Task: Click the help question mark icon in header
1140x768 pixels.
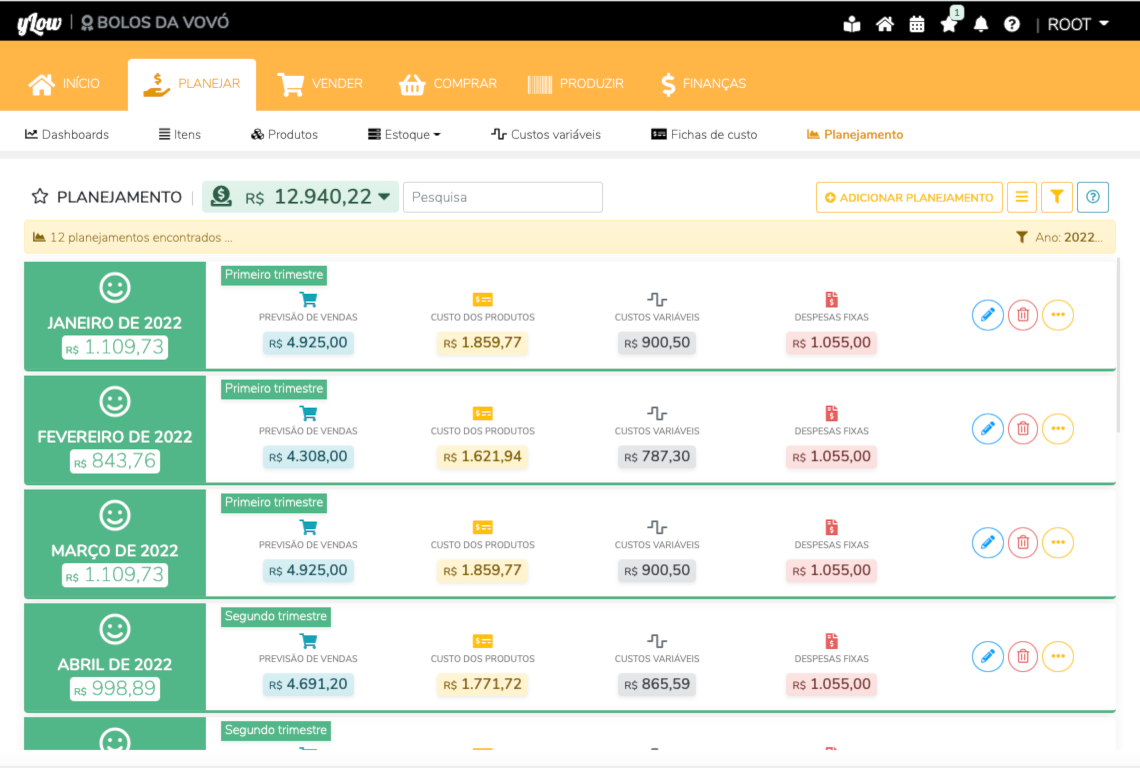Action: click(1012, 24)
